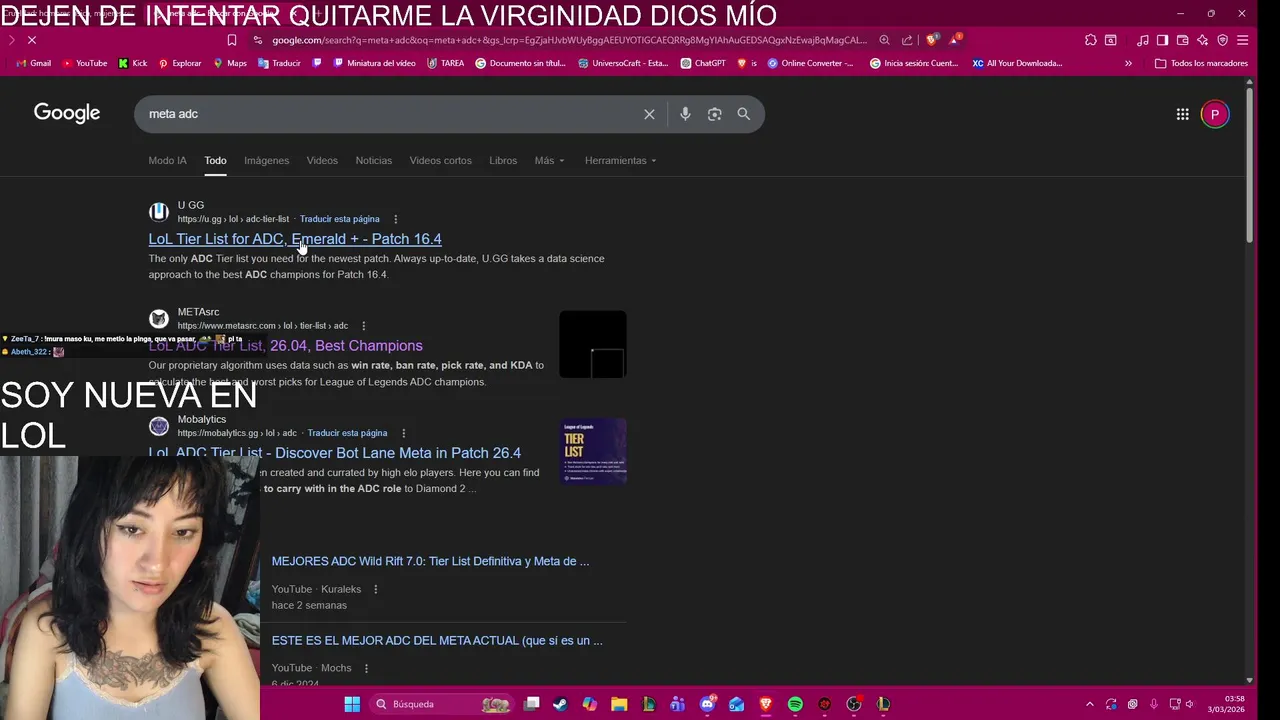Open the Google apps grid
Viewport: 1280px width, 720px height.
click(1182, 114)
